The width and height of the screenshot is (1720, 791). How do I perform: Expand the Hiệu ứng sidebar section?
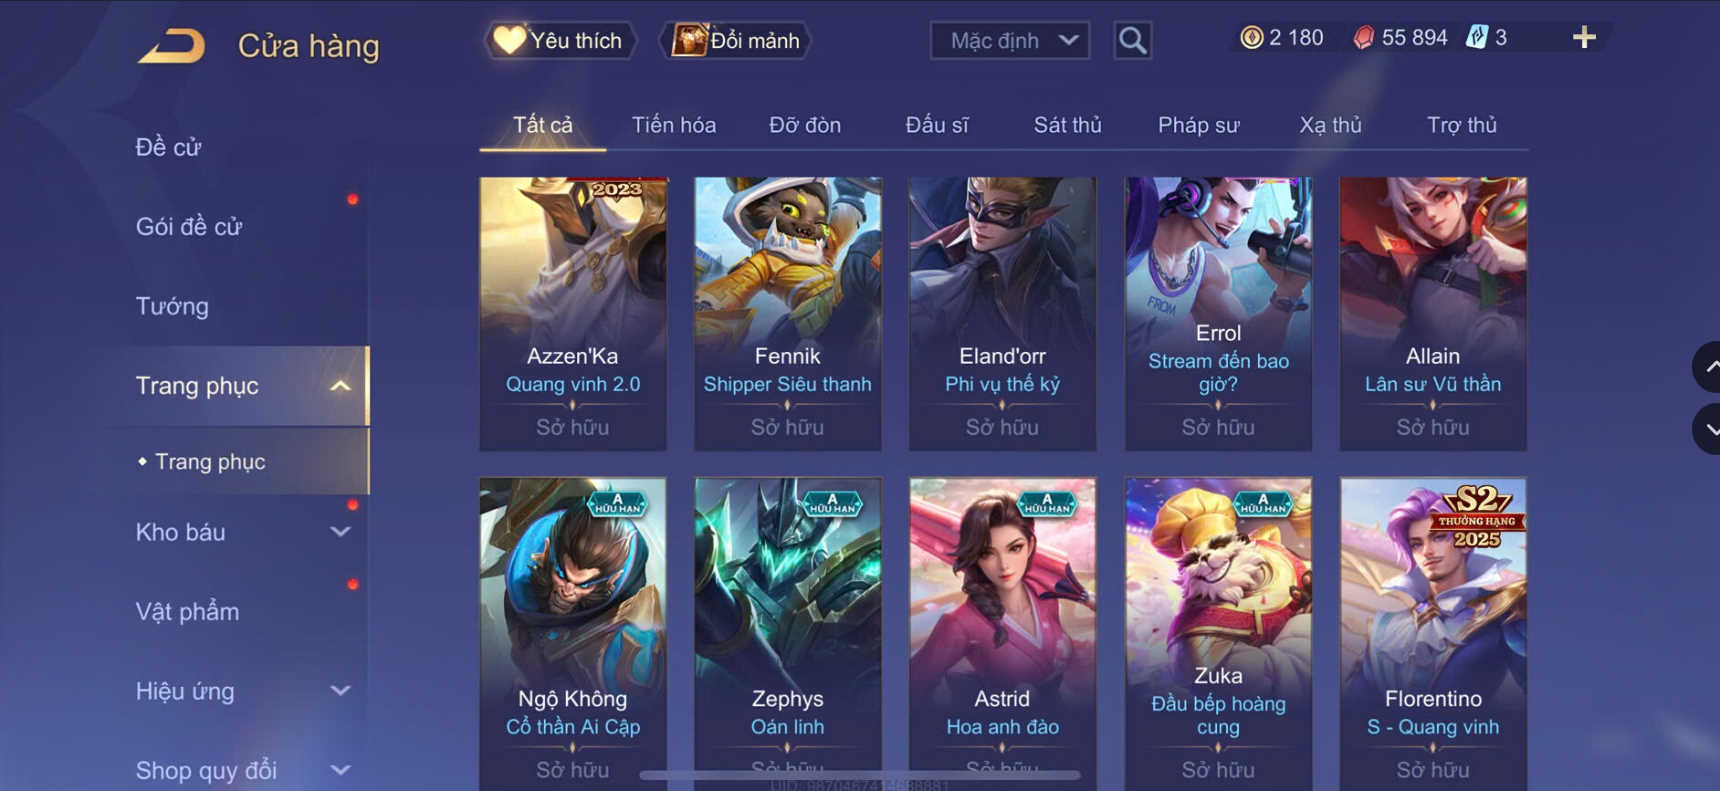pos(341,691)
